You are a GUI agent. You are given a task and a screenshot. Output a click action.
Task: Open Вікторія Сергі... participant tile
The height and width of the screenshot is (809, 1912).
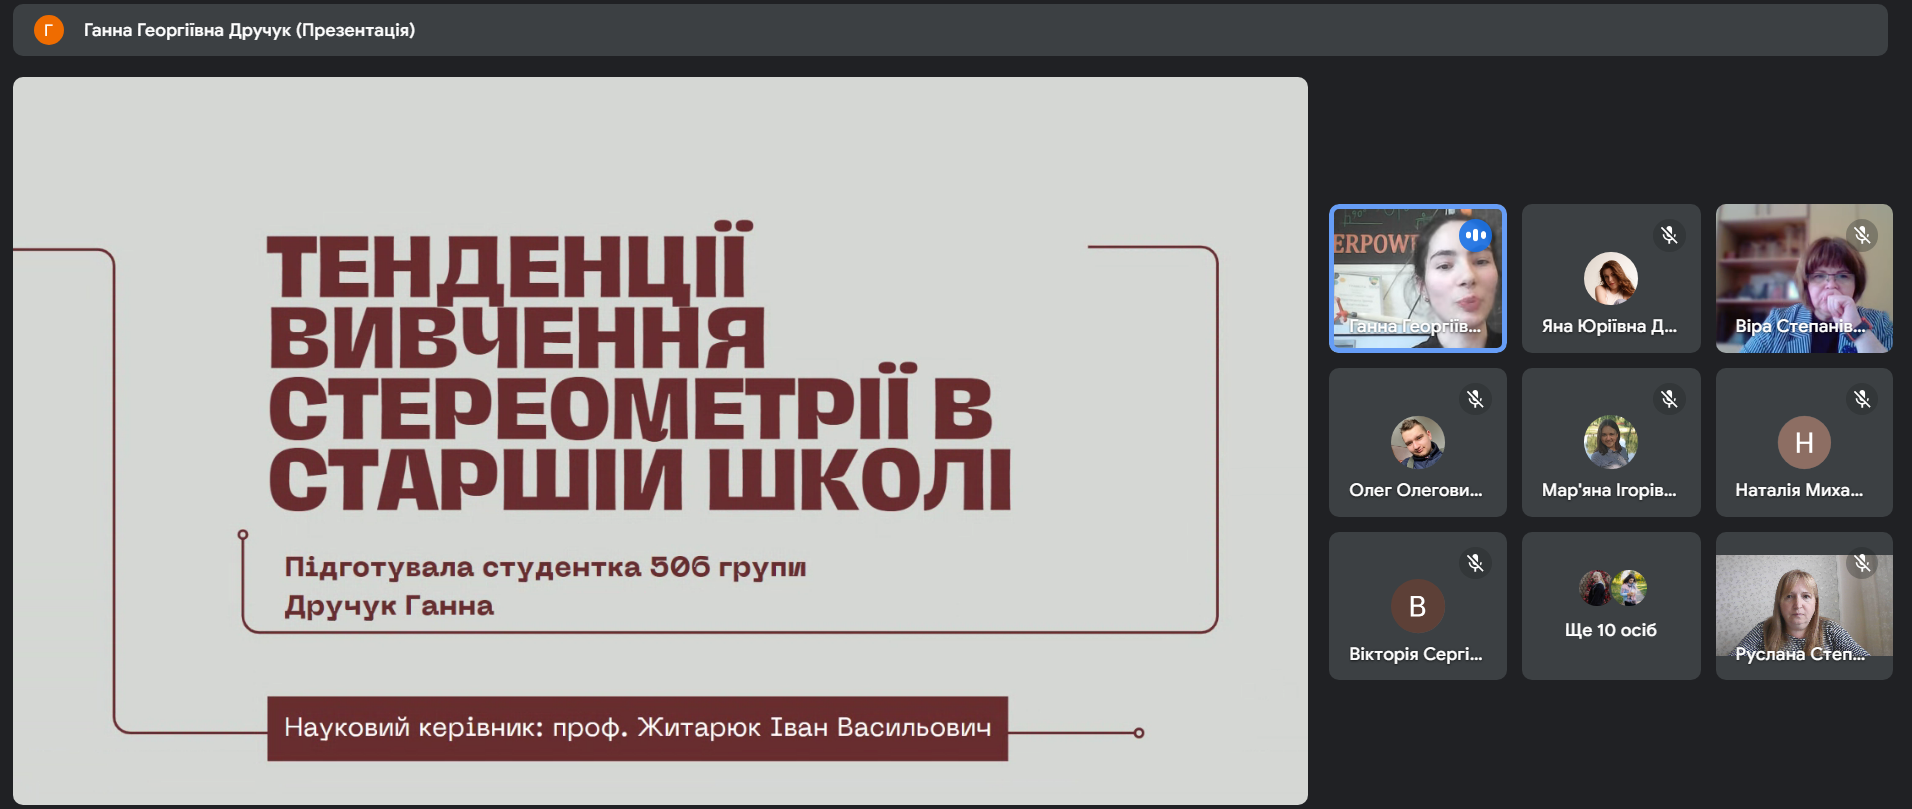[1417, 606]
